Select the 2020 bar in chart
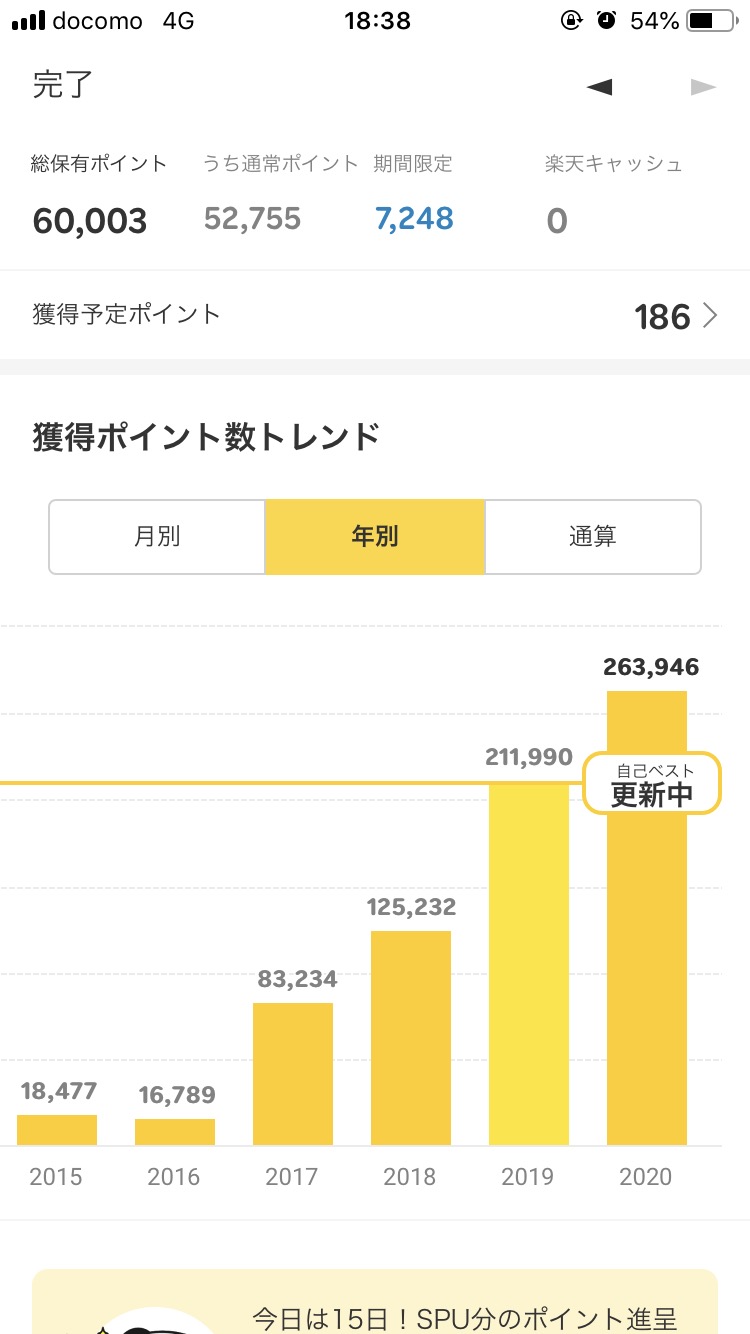750x1334 pixels. (647, 980)
